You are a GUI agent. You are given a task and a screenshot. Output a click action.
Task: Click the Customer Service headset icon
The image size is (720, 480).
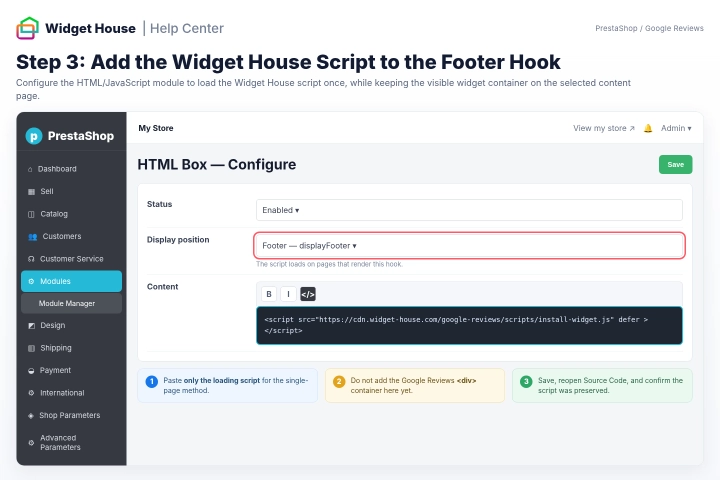click(31, 259)
